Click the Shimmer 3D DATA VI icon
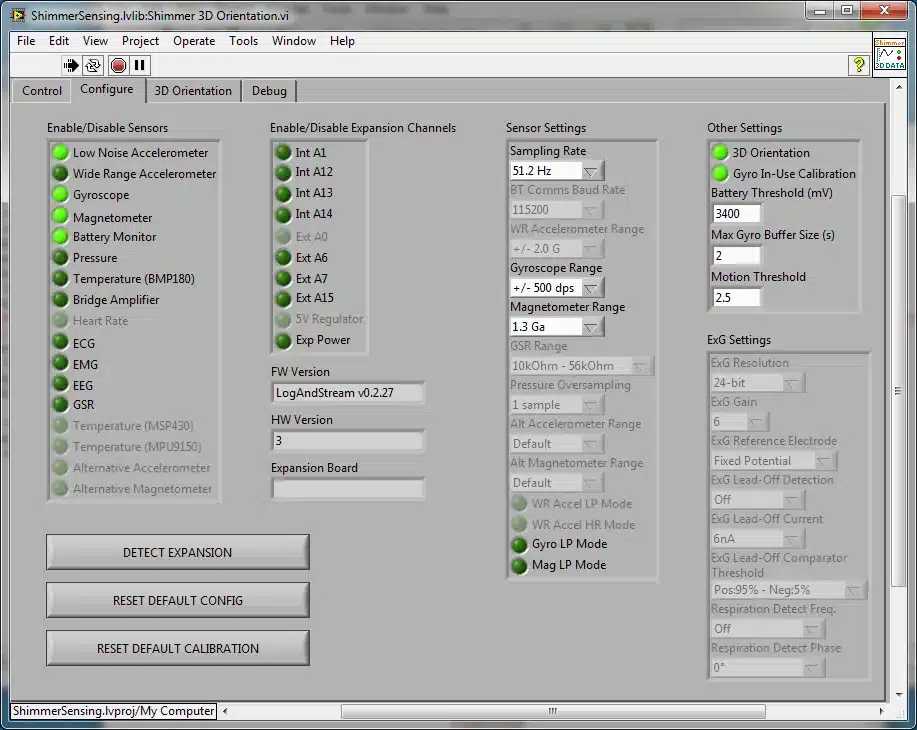 point(890,54)
